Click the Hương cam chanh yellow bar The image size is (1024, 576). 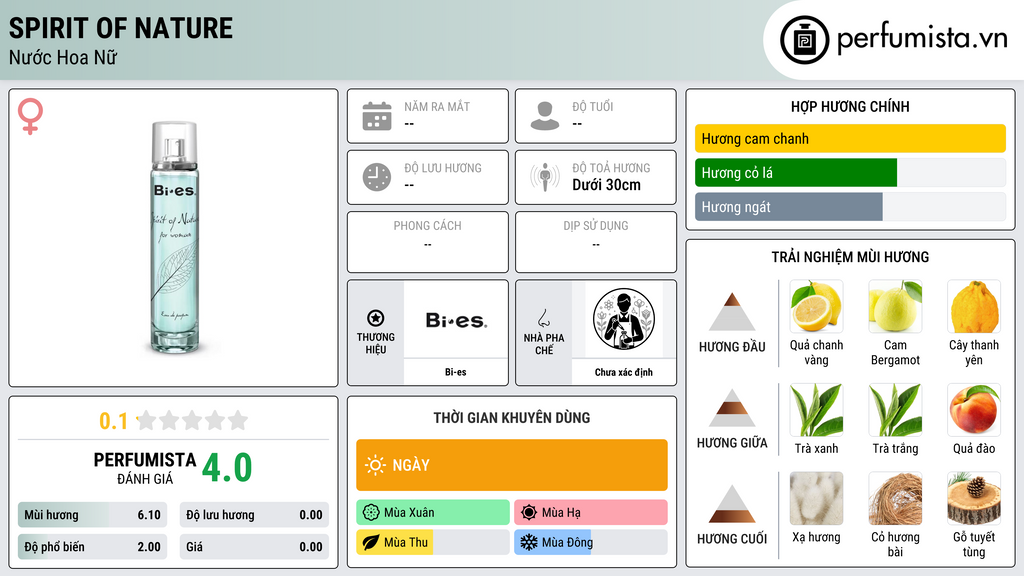[x=850, y=138]
